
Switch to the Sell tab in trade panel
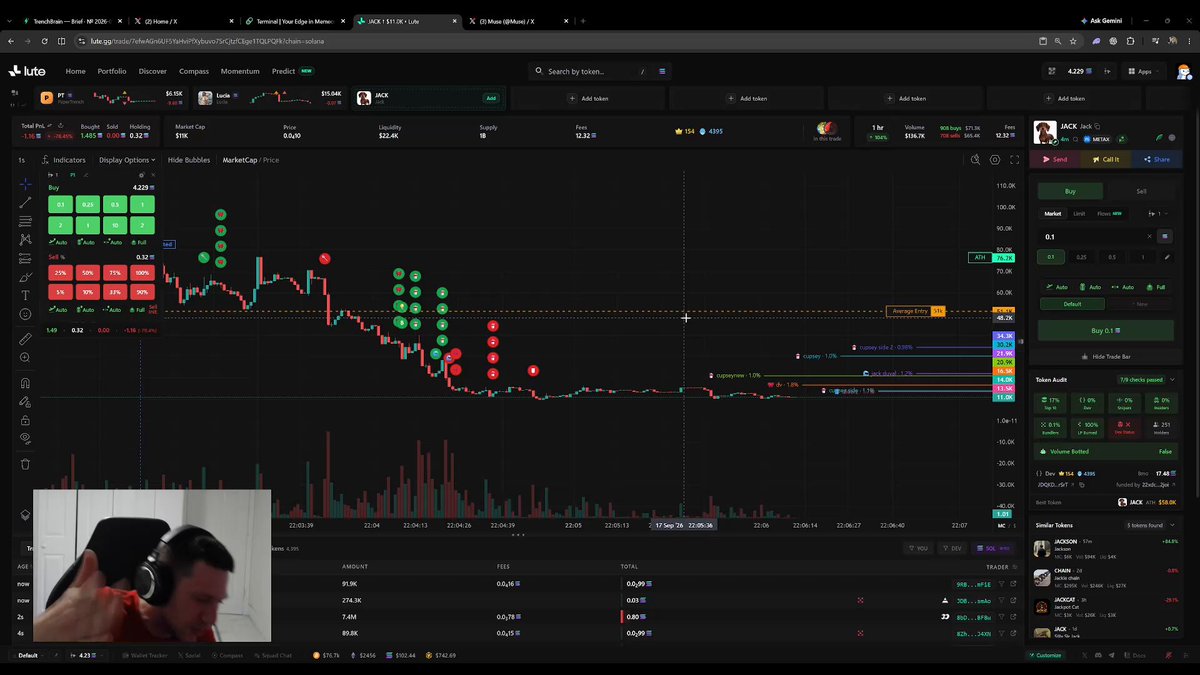pyautogui.click(x=1141, y=191)
